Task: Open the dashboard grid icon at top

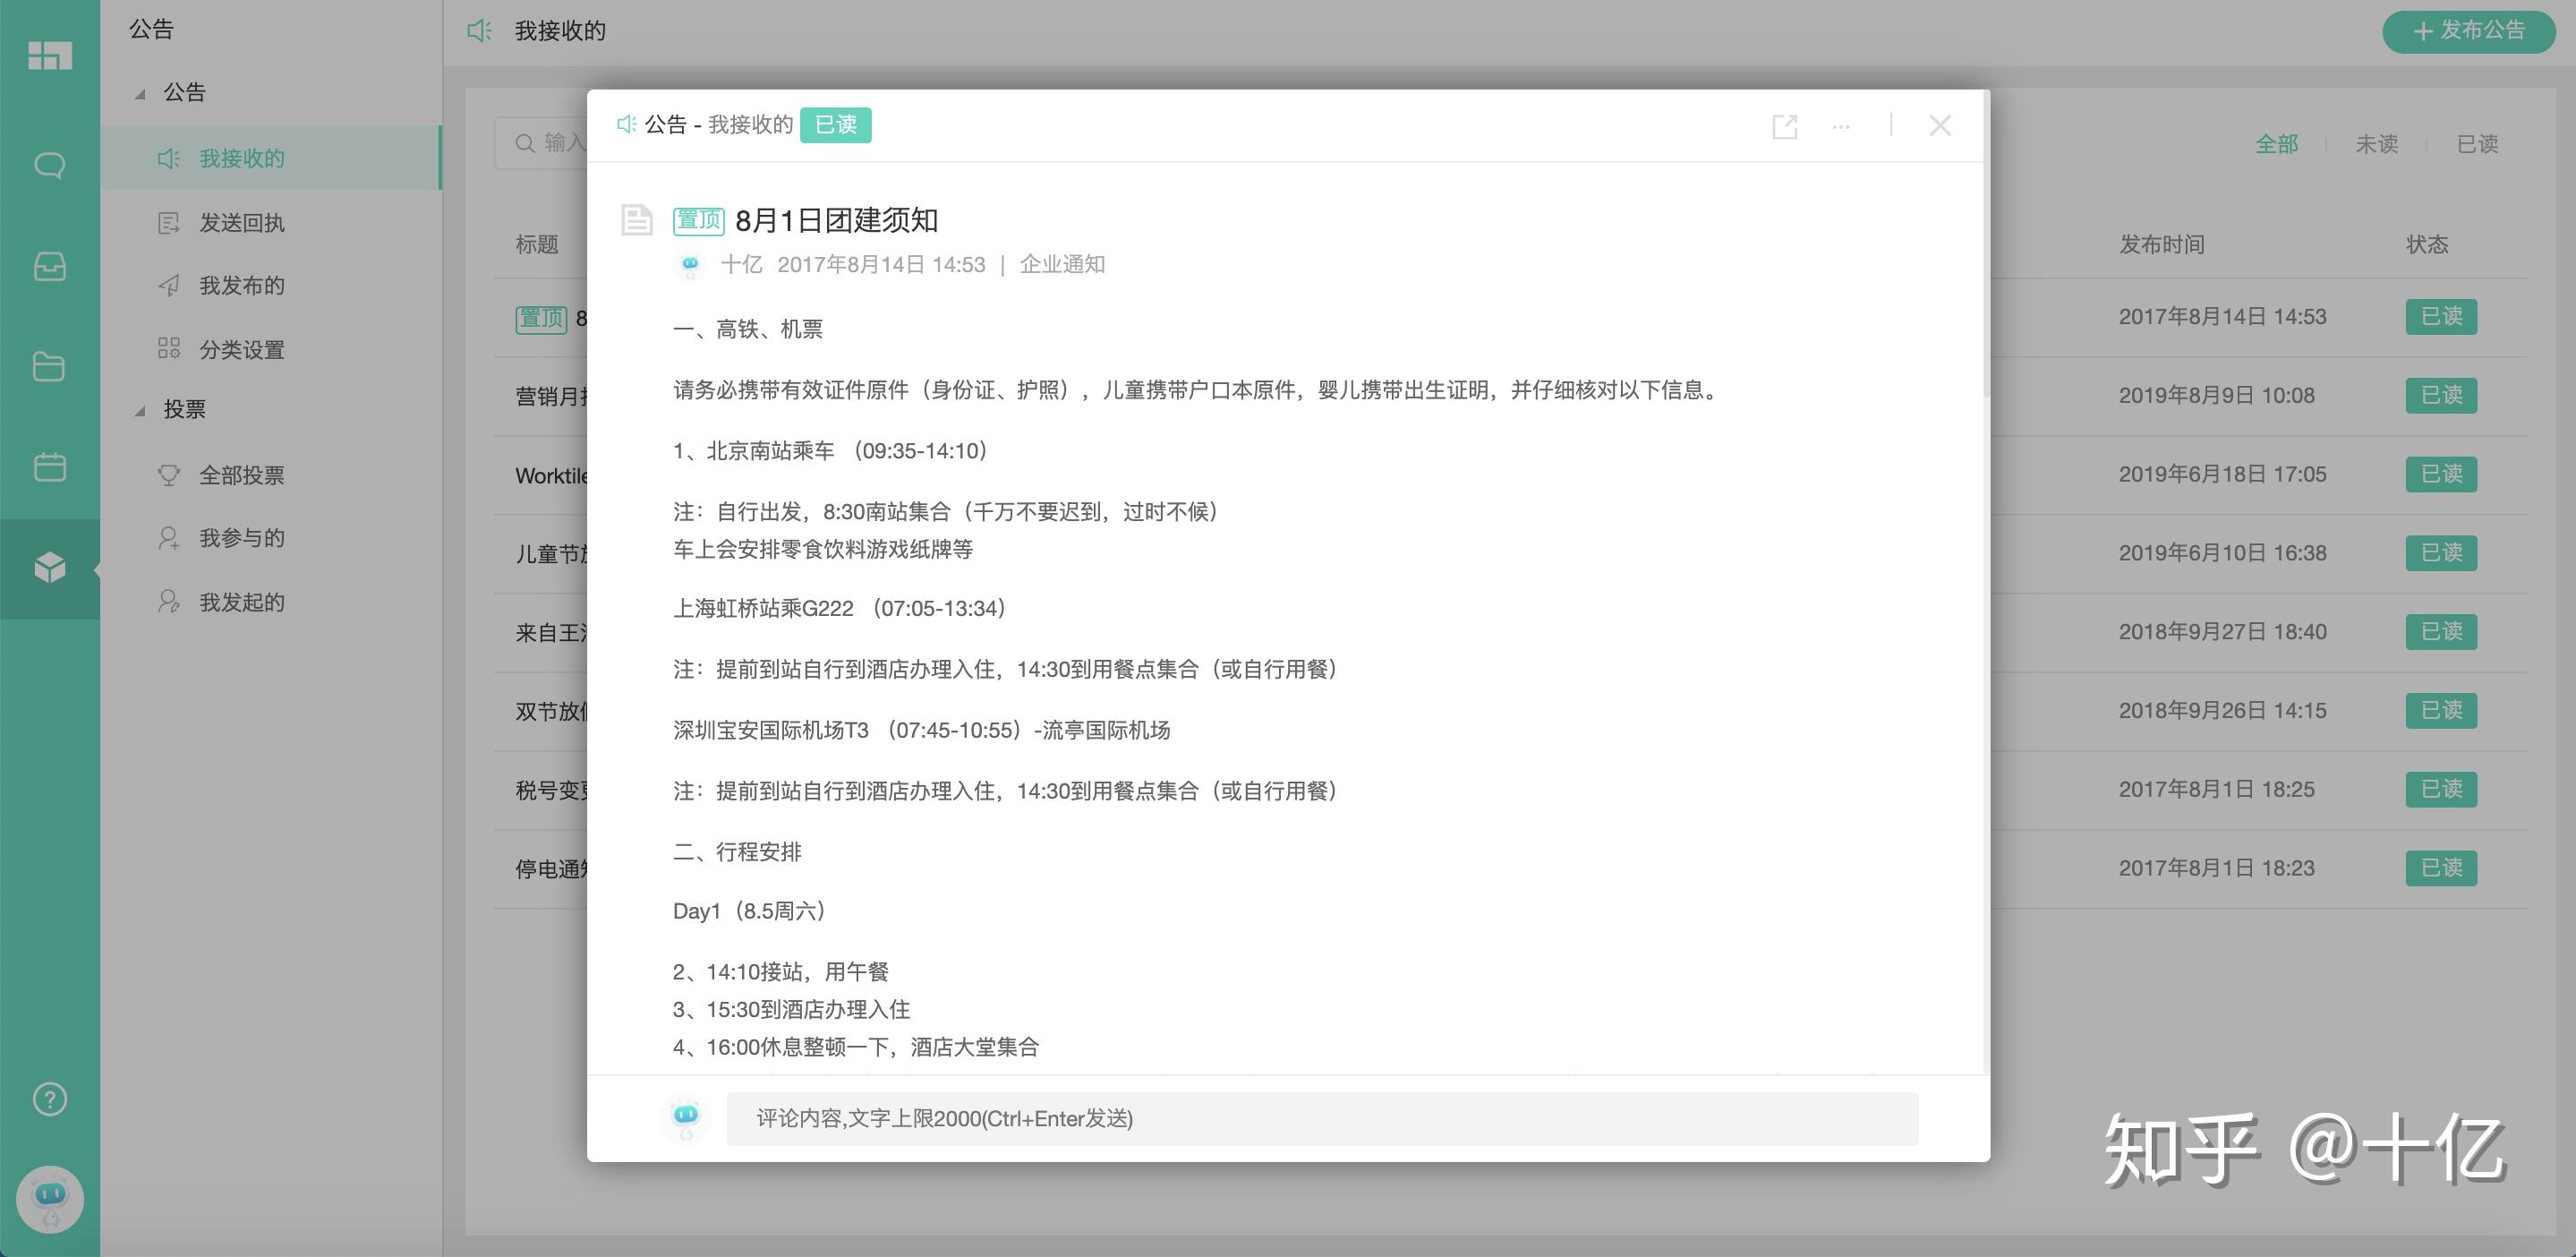Action: click(x=49, y=55)
